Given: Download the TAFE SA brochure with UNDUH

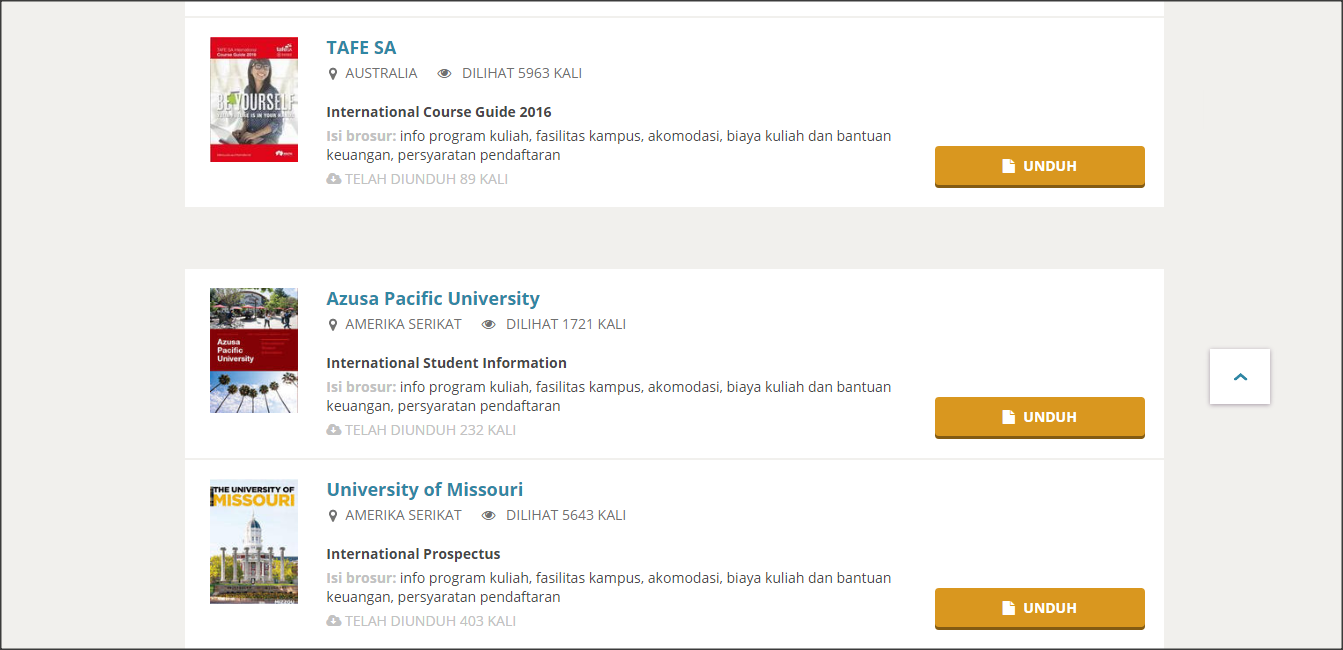Looking at the screenshot, I should (x=1039, y=166).
